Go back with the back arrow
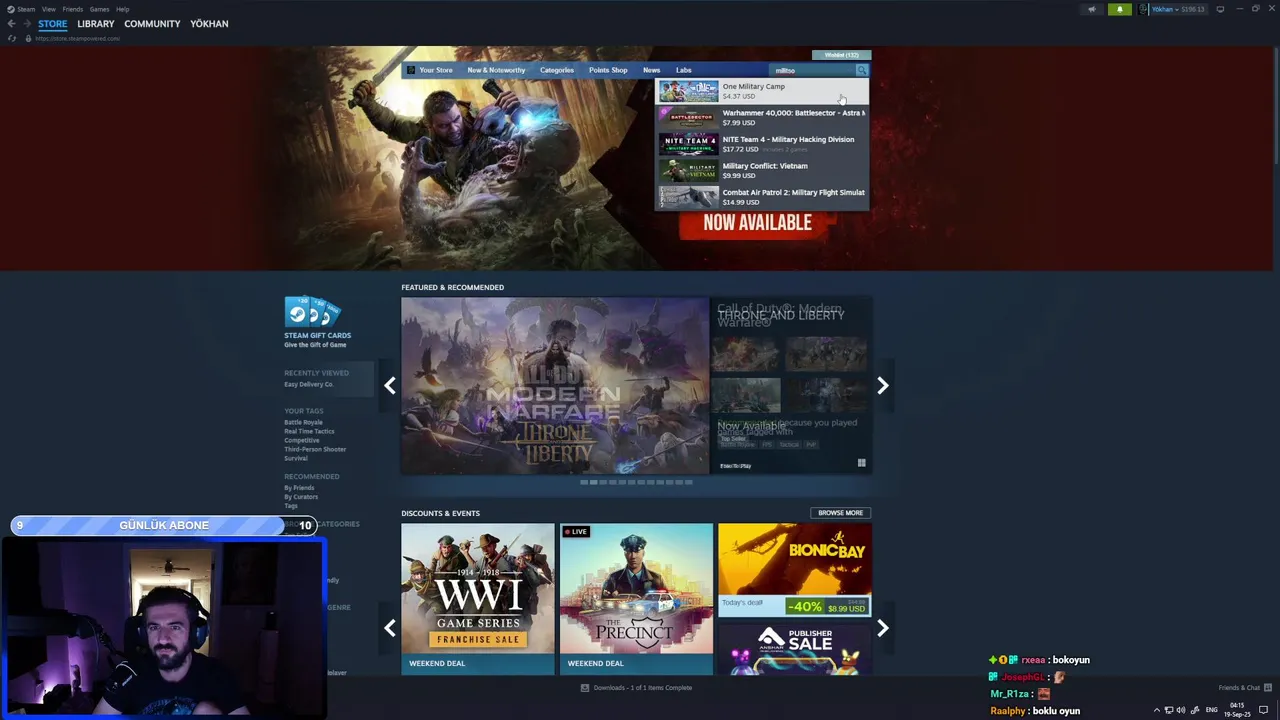This screenshot has width=1280, height=720. (x=12, y=24)
